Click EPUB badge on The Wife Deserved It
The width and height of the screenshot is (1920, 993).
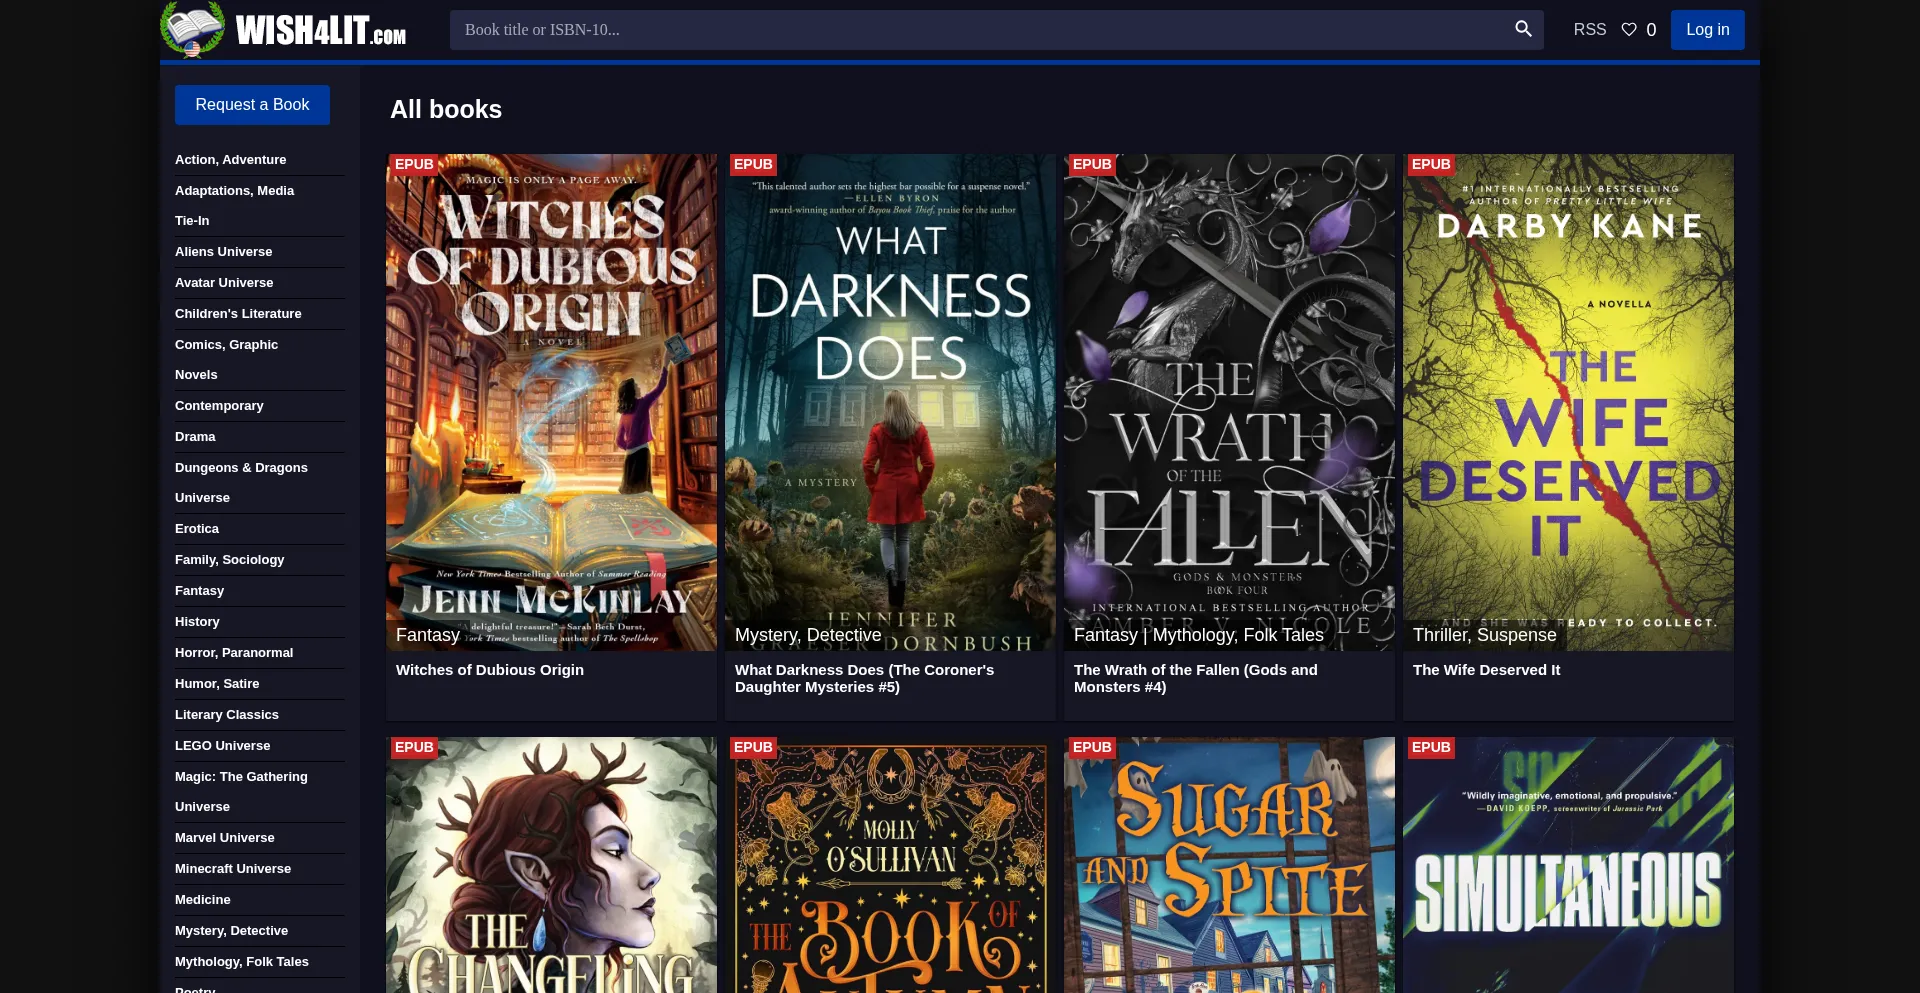(1430, 164)
